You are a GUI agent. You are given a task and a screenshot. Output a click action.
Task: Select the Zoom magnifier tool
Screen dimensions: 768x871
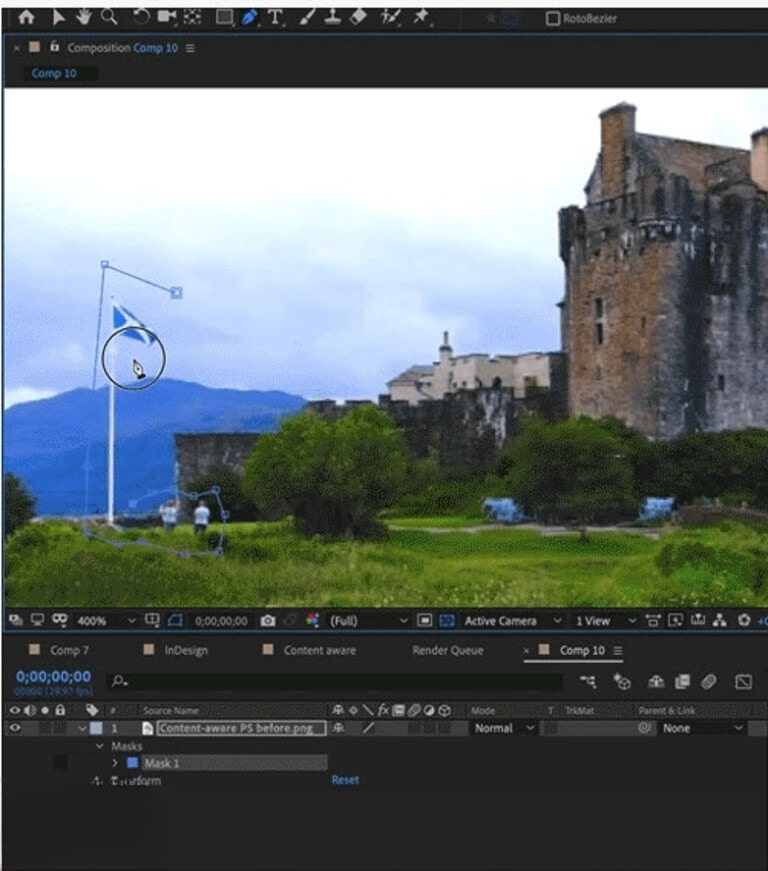coord(109,17)
